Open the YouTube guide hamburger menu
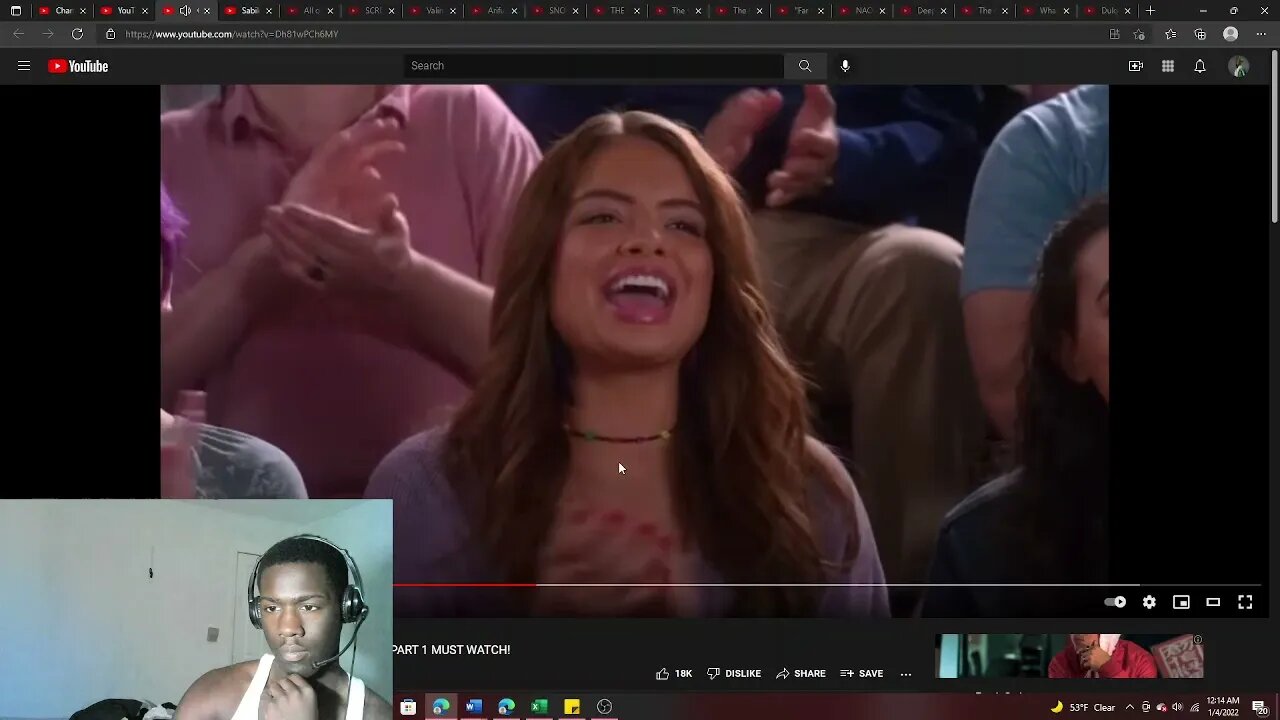Image resolution: width=1280 pixels, height=720 pixels. click(x=24, y=66)
